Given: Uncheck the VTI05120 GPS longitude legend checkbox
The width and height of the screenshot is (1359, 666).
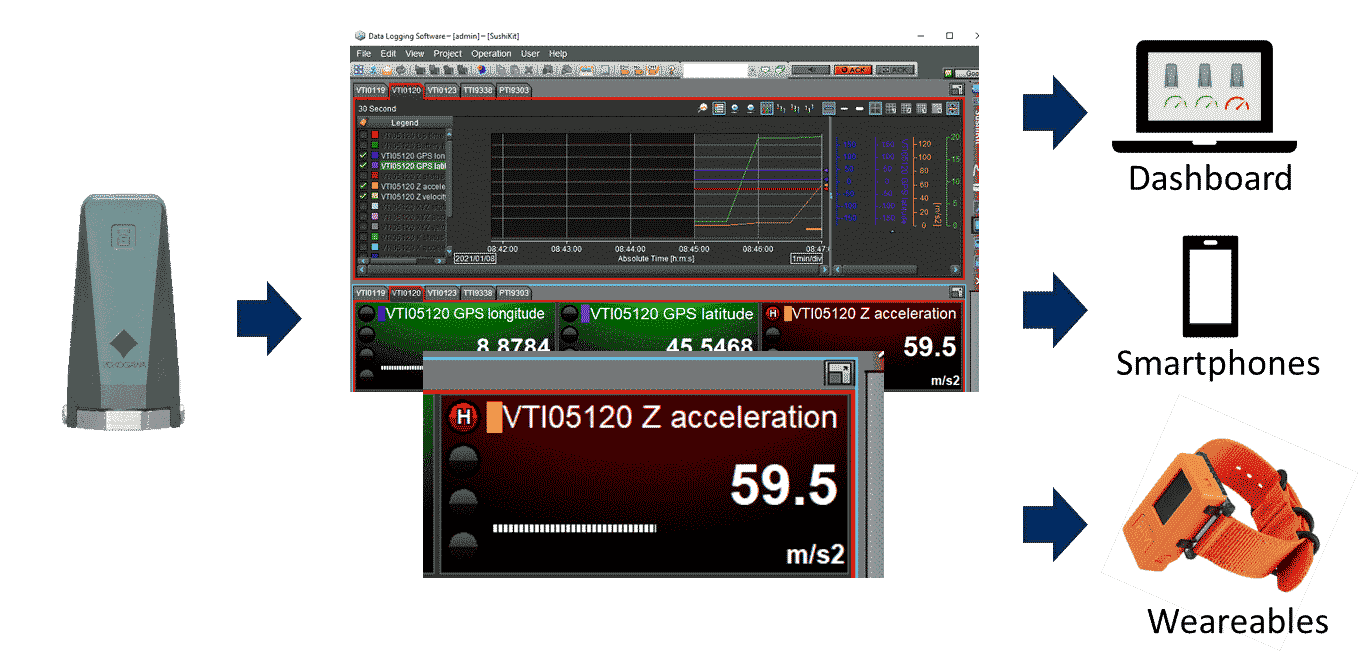Looking at the screenshot, I should 363,156.
